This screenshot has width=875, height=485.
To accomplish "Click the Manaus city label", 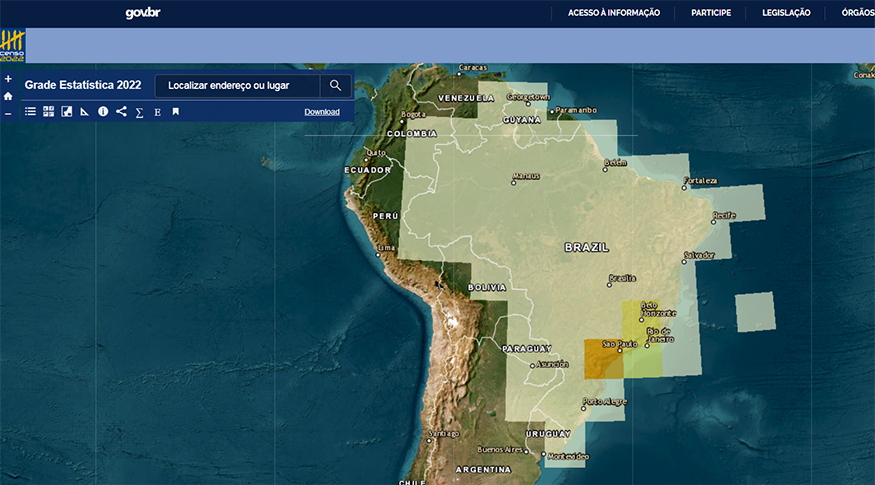I will click(x=526, y=176).
